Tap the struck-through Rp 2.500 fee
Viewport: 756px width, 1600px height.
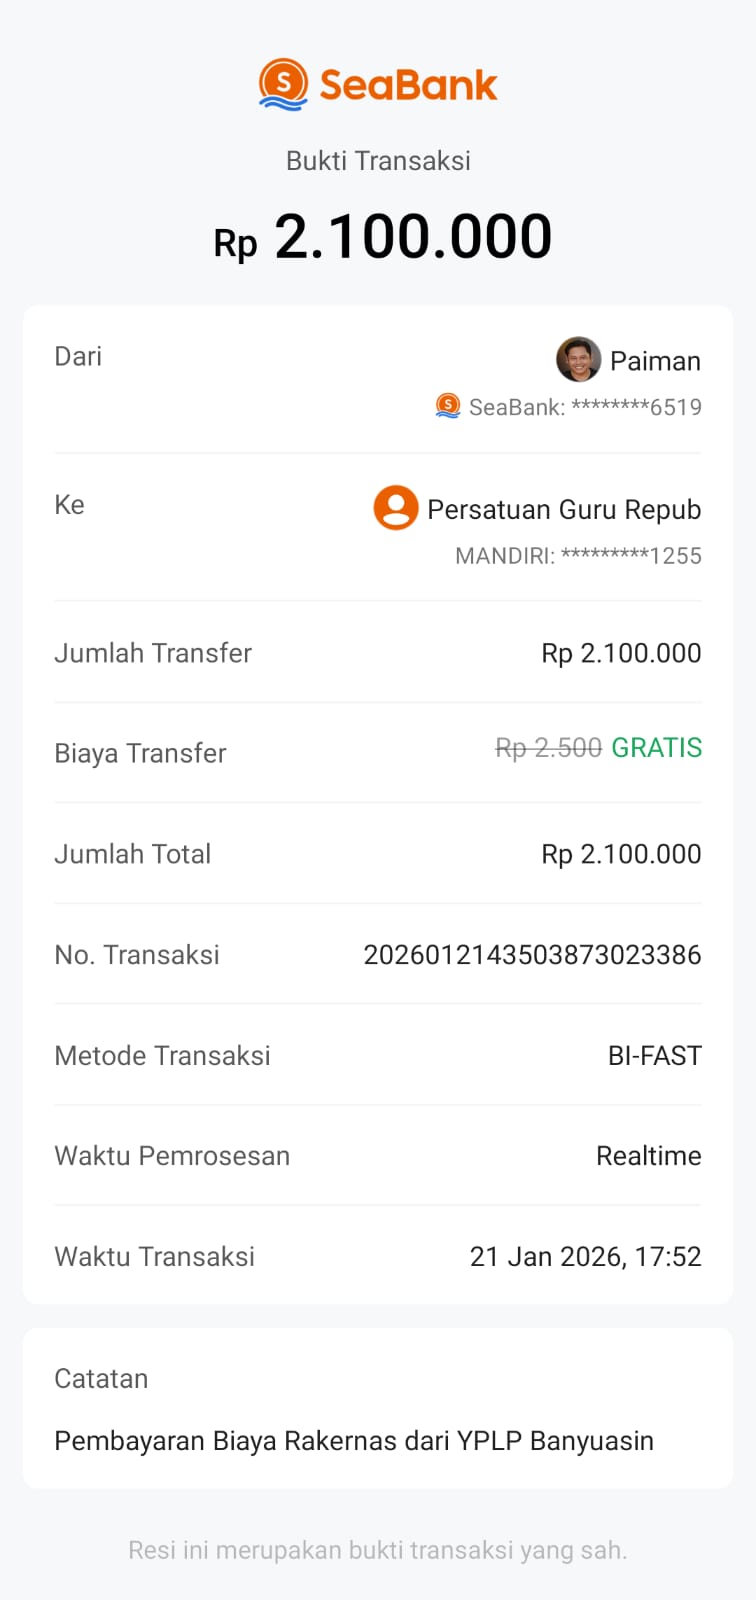[x=548, y=748]
